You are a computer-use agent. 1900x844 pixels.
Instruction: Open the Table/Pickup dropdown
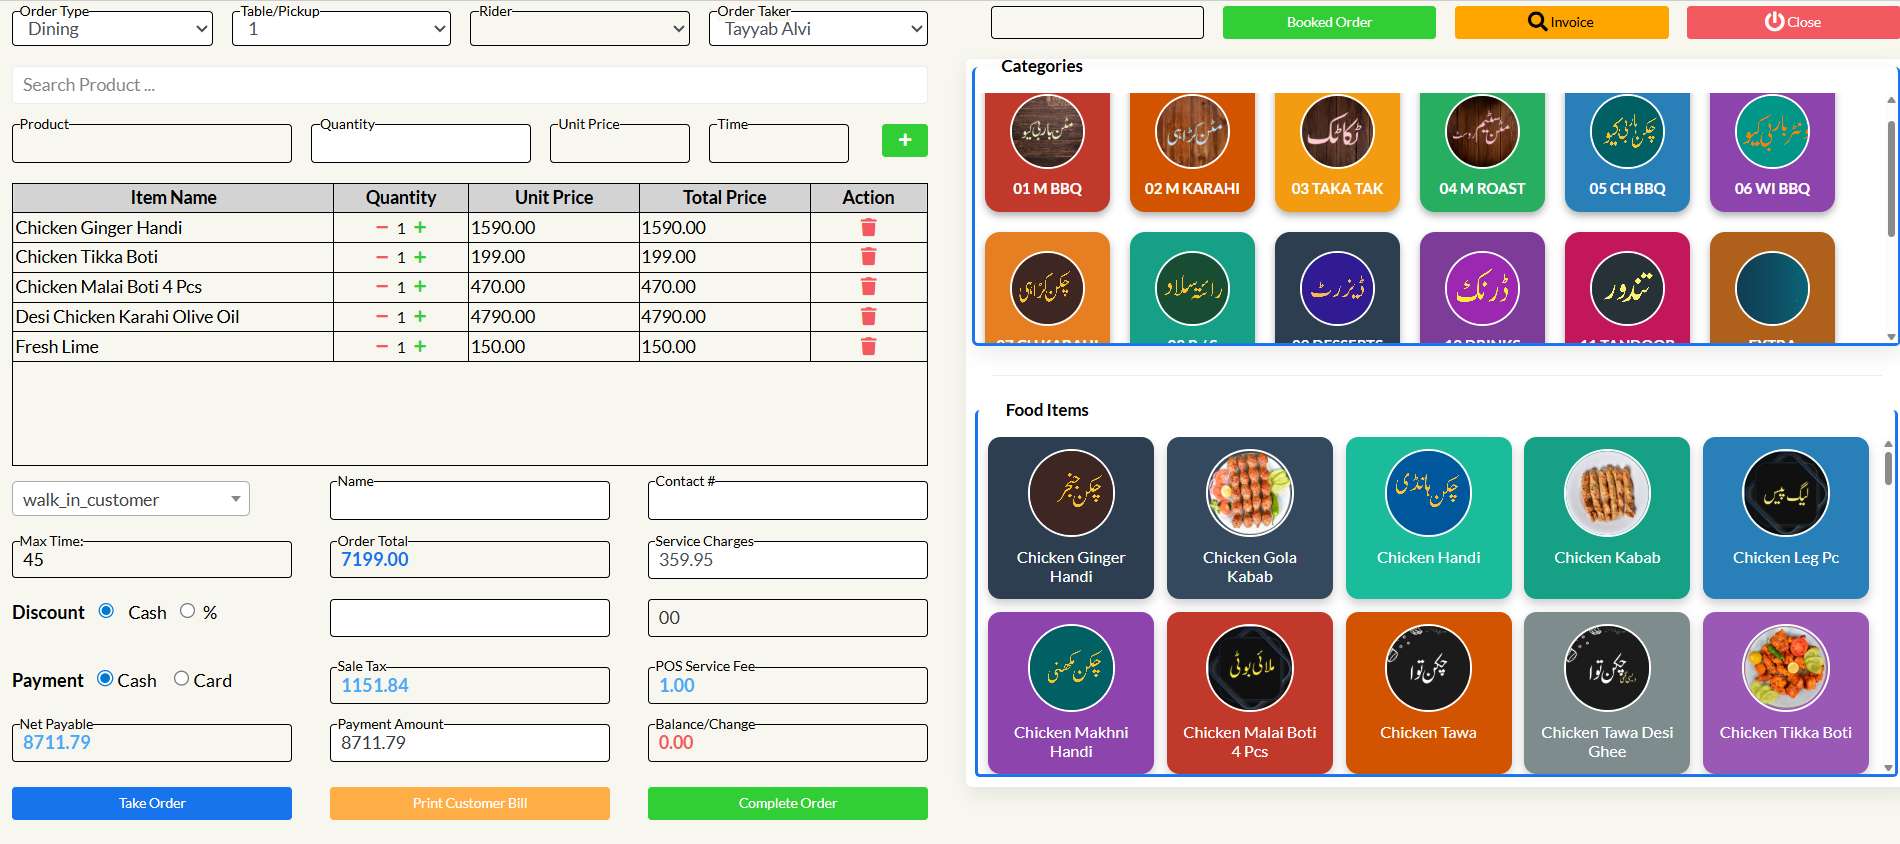[342, 29]
